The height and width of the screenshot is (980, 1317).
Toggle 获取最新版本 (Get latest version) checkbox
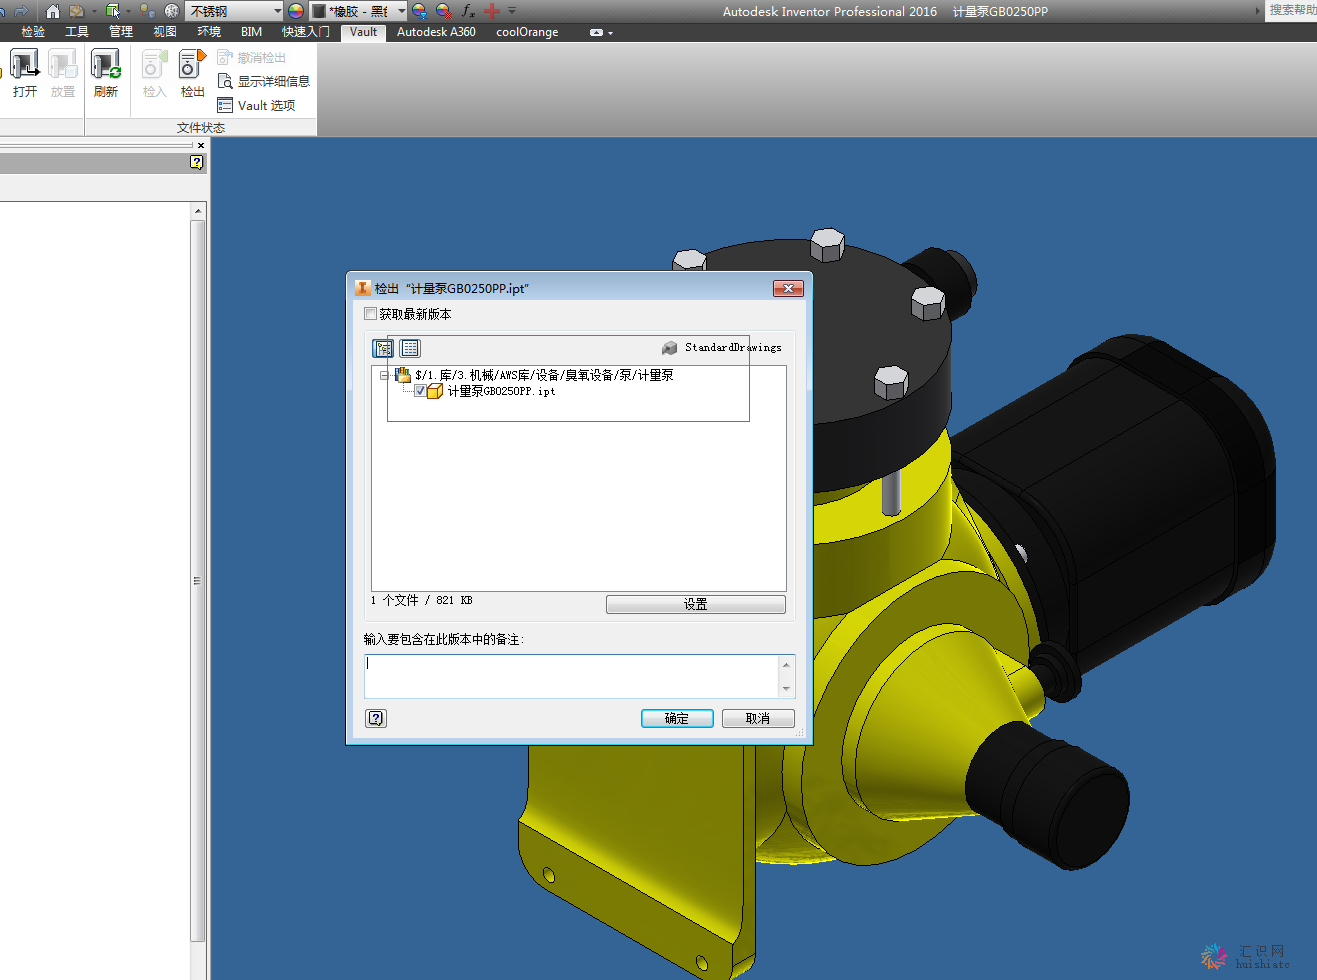tap(370, 314)
